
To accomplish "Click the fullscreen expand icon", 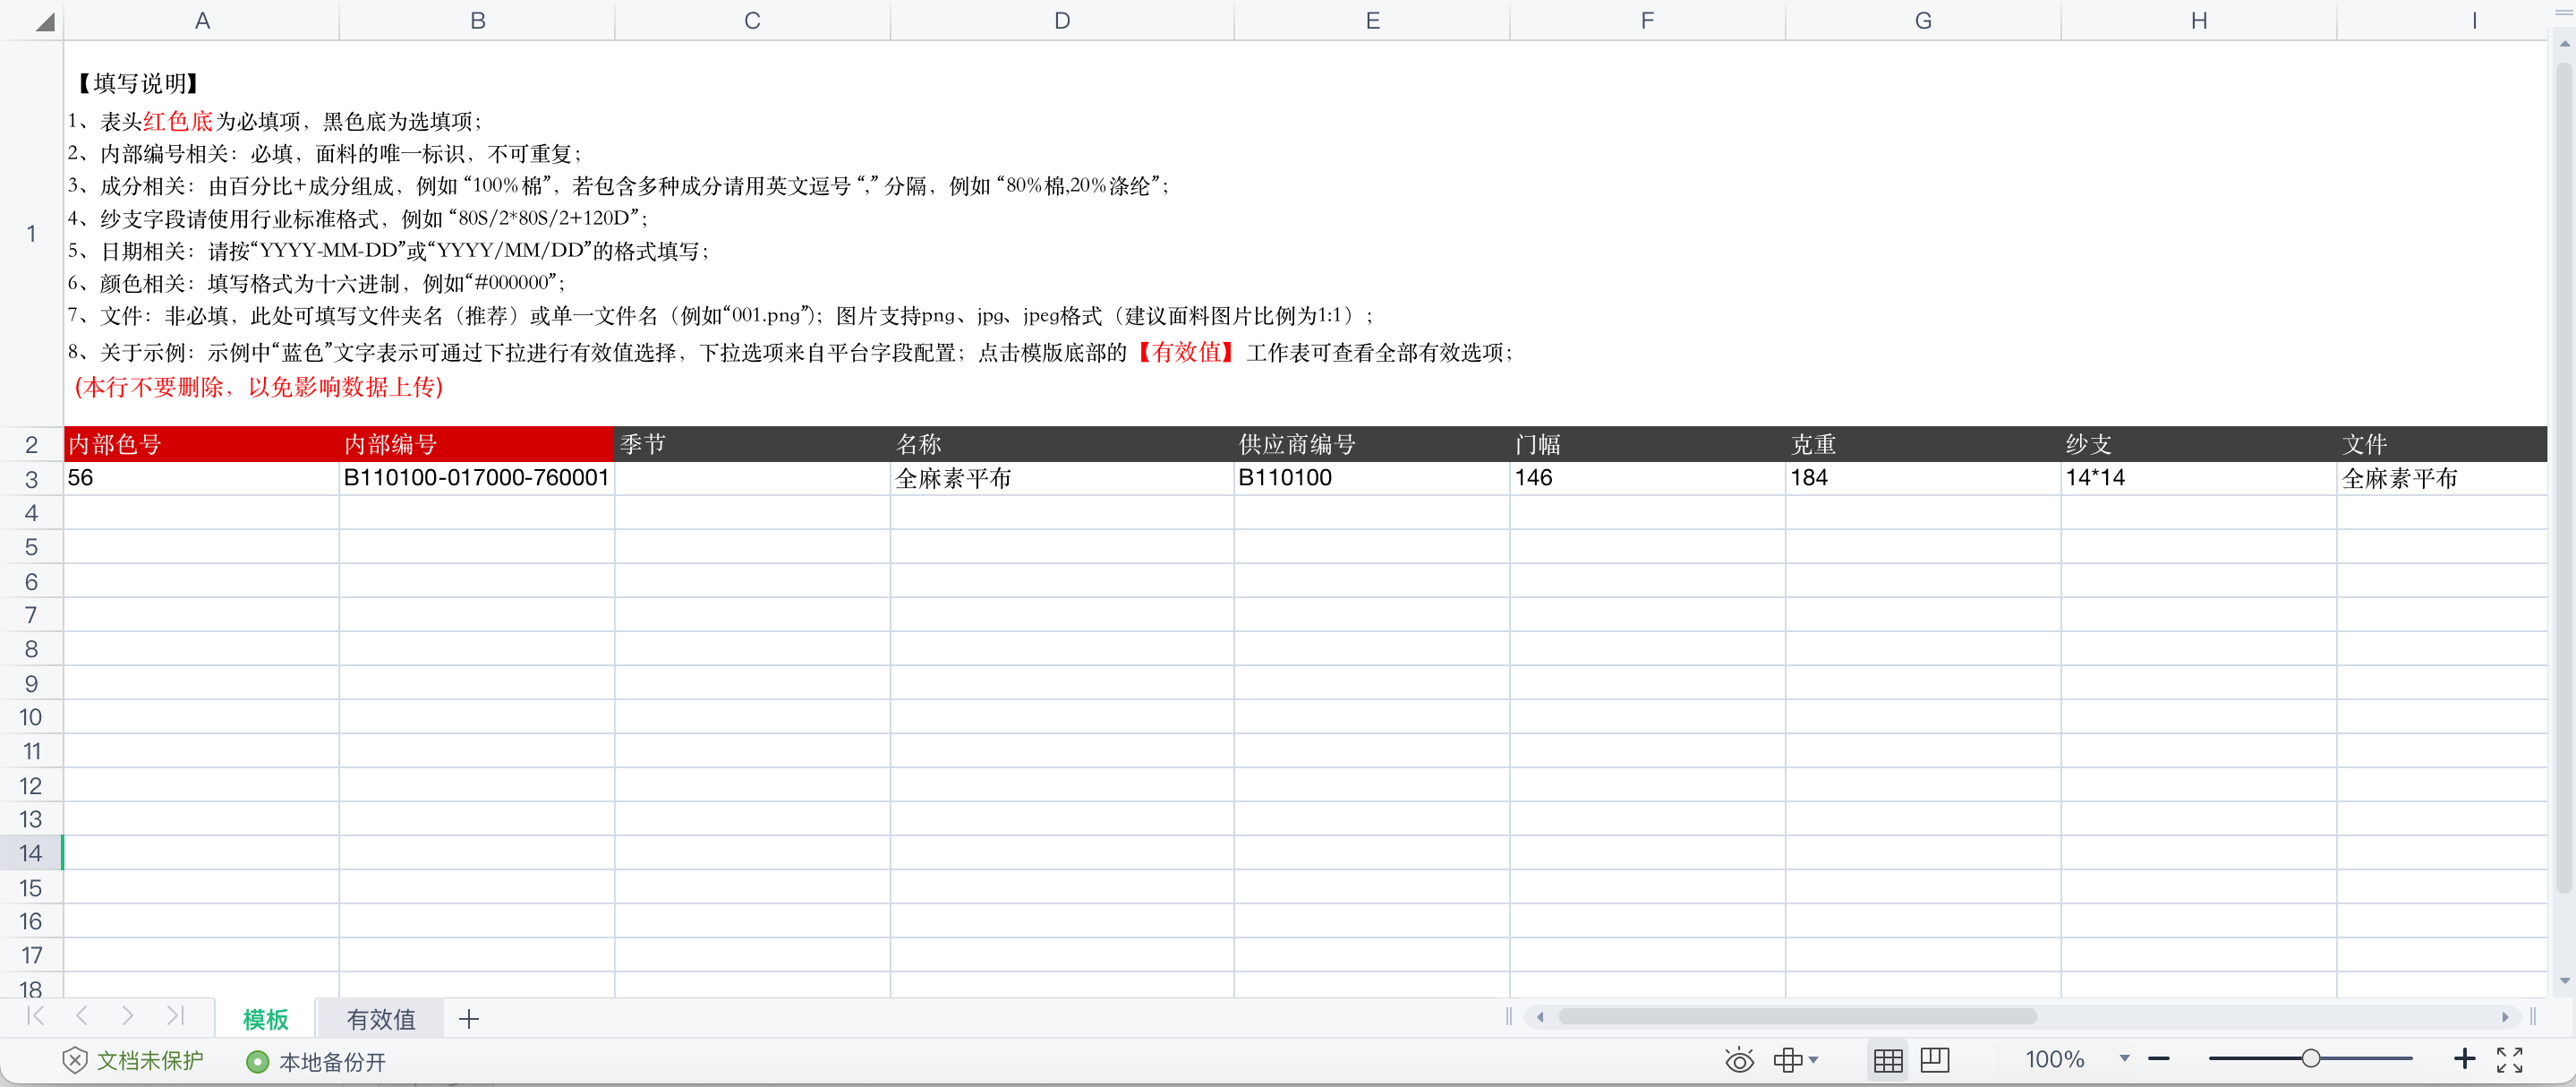I will tap(2509, 1059).
